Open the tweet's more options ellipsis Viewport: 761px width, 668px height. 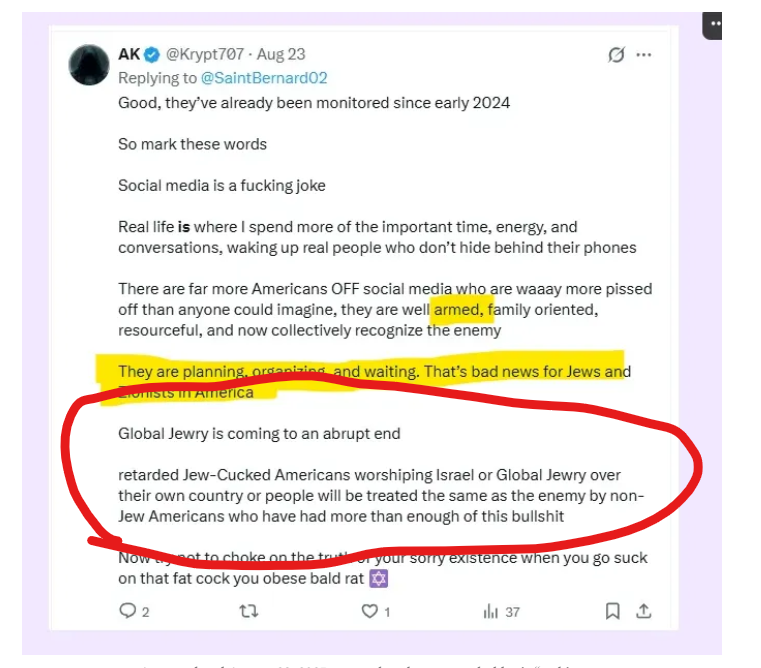pyautogui.click(x=644, y=56)
